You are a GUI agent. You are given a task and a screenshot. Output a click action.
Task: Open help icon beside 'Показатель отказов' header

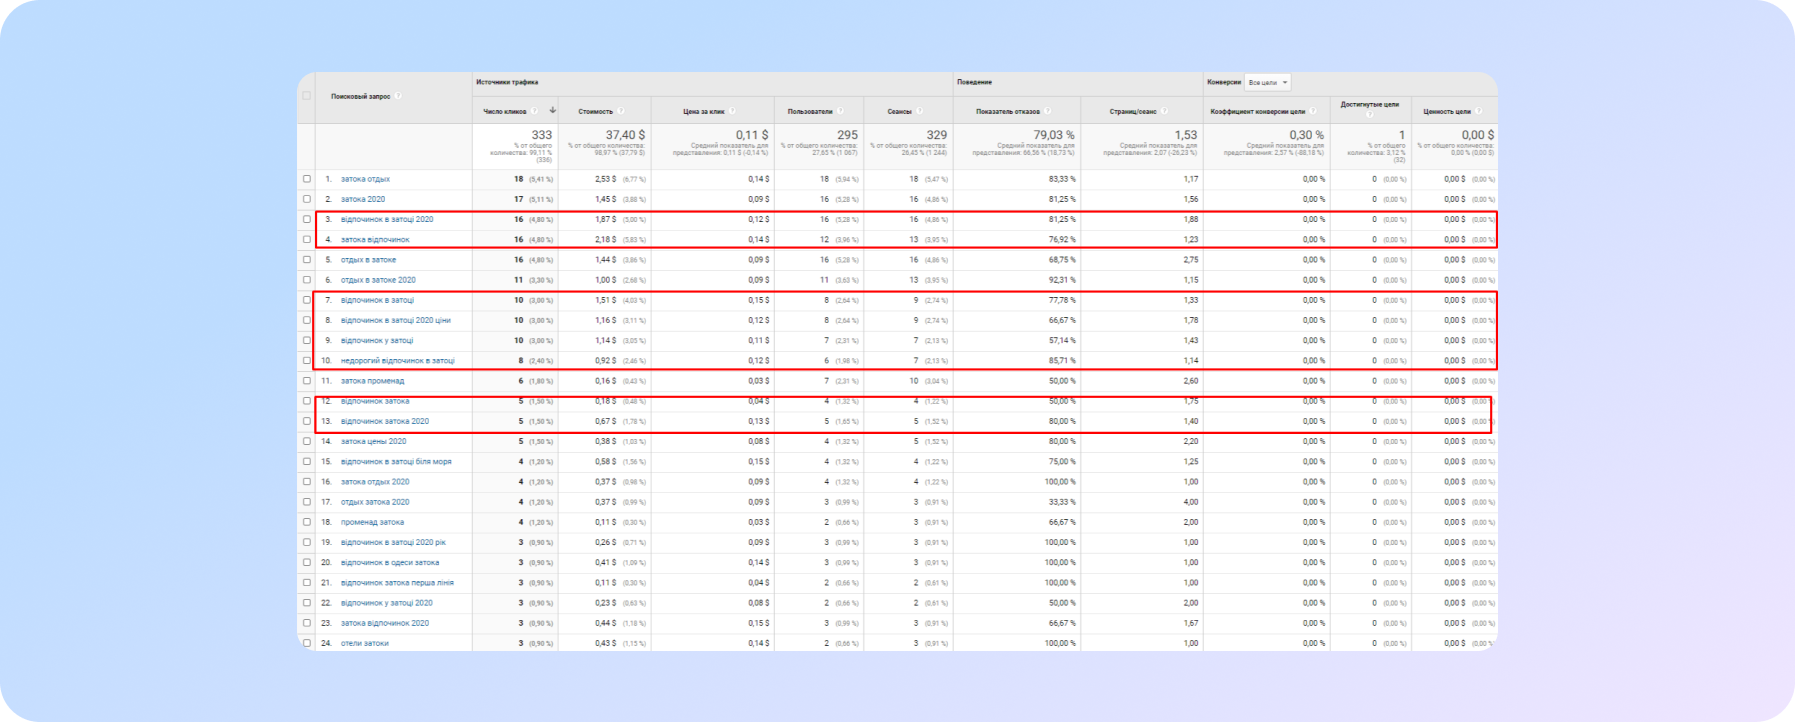pos(1048,111)
